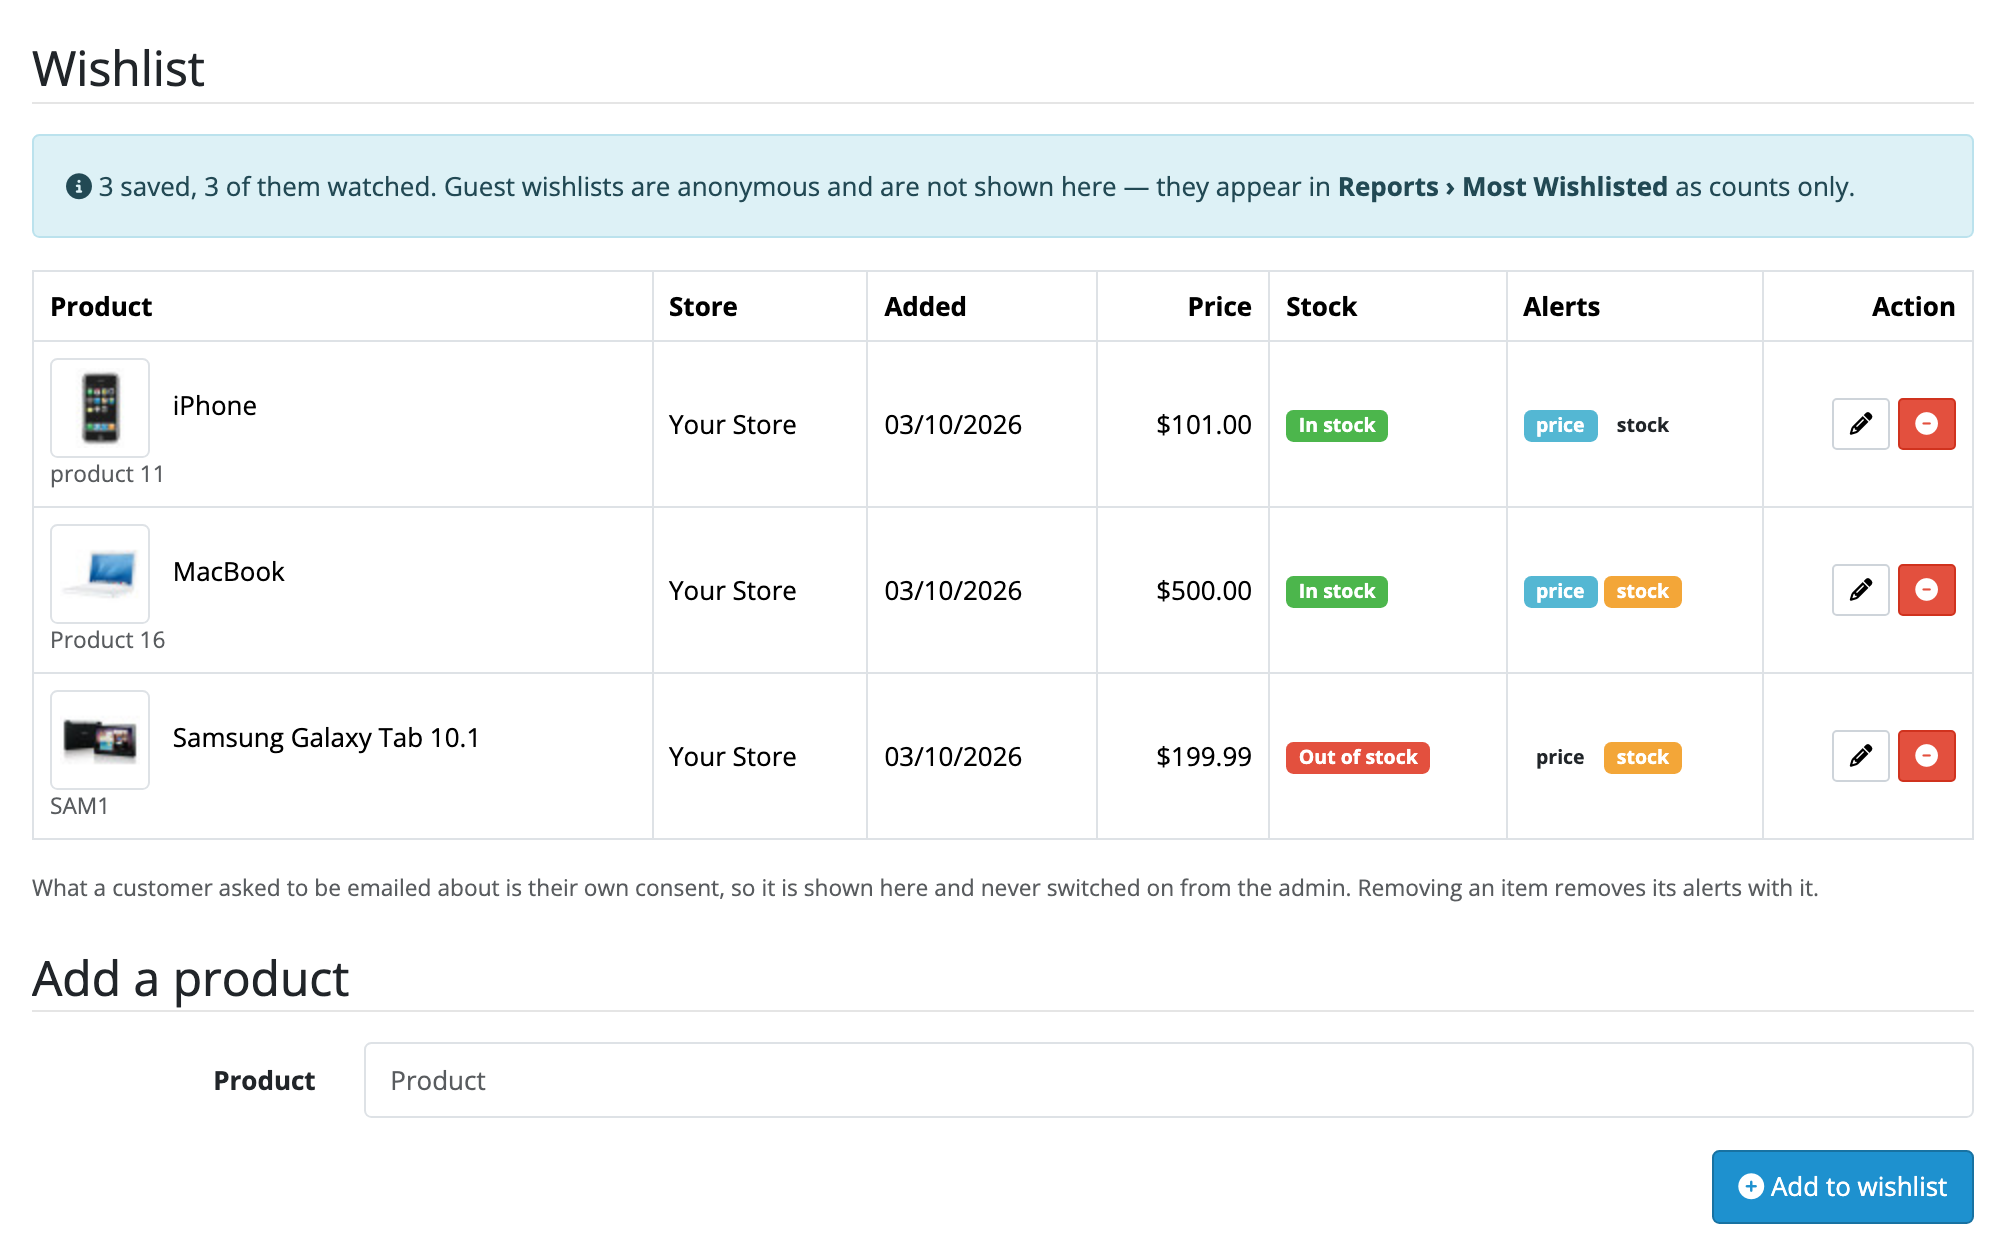Select the iPhone product name
Image resolution: width=2006 pixels, height=1258 pixels.
point(214,406)
